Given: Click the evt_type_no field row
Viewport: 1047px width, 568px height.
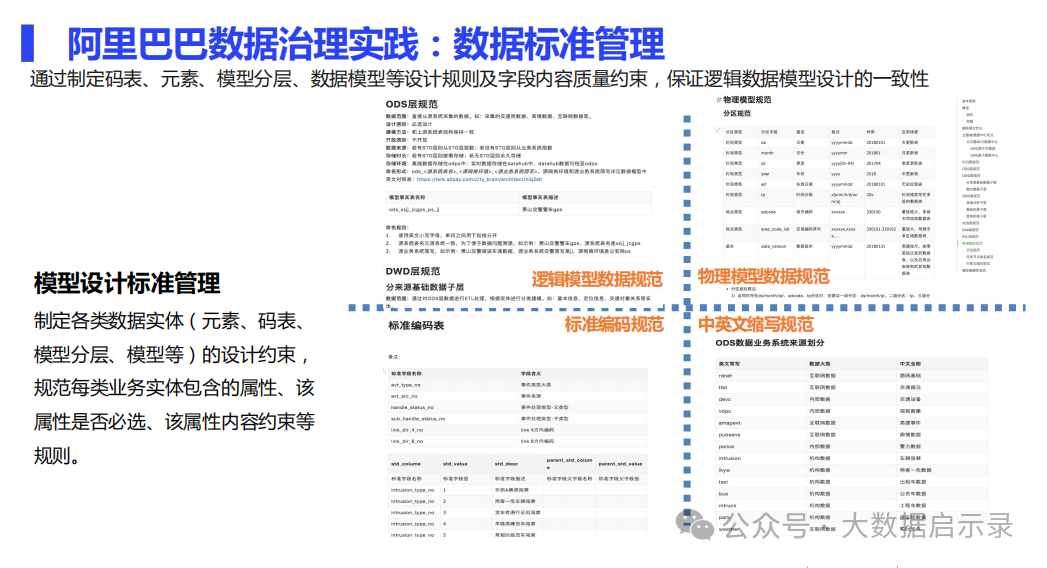Looking at the screenshot, I should [518, 385].
